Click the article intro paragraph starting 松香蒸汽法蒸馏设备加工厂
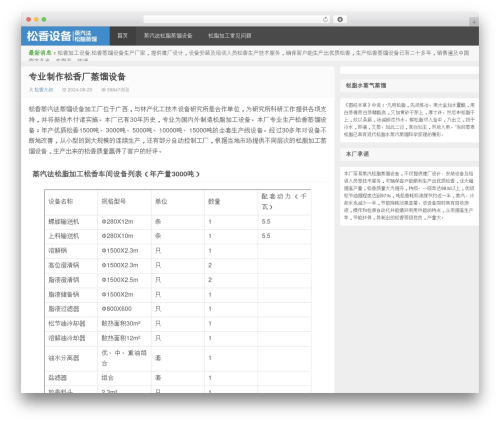The height and width of the screenshot is (423, 500). tap(177, 130)
